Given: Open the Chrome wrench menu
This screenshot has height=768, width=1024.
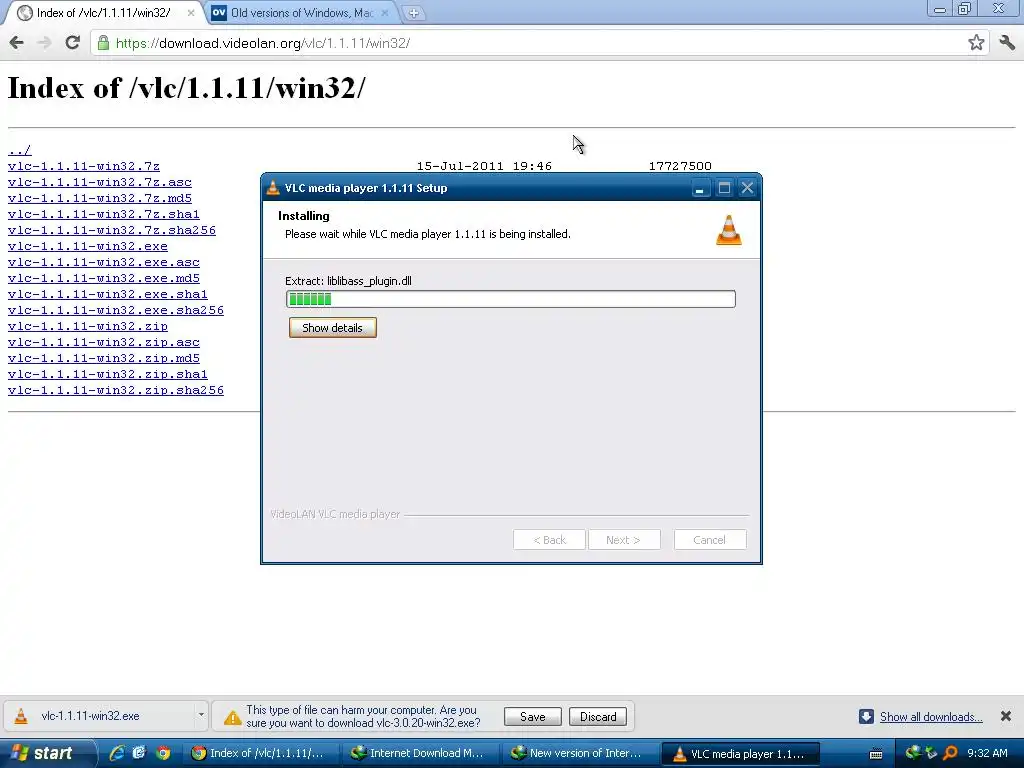Looking at the screenshot, I should tap(1007, 43).
